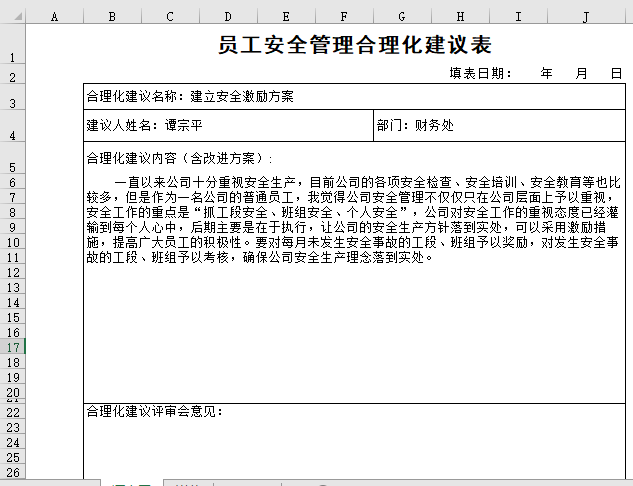Select the 合理化建议评审会意见 cell

pyautogui.click(x=155, y=411)
